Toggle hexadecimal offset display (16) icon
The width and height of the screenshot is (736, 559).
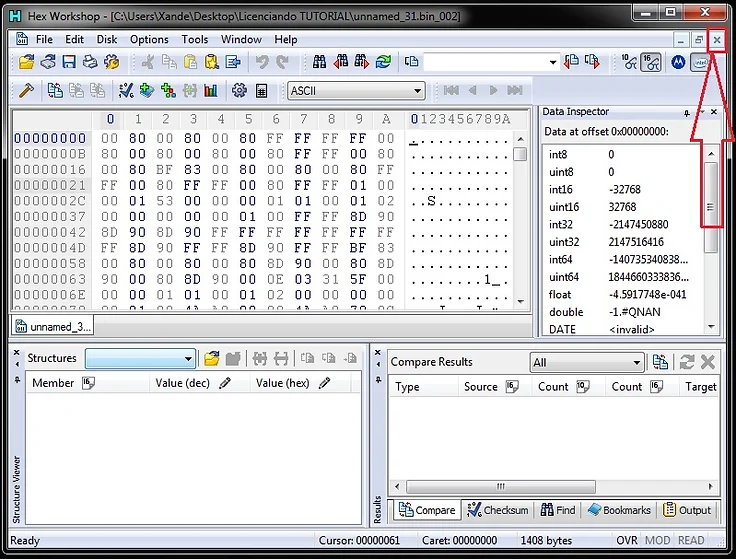tap(651, 62)
